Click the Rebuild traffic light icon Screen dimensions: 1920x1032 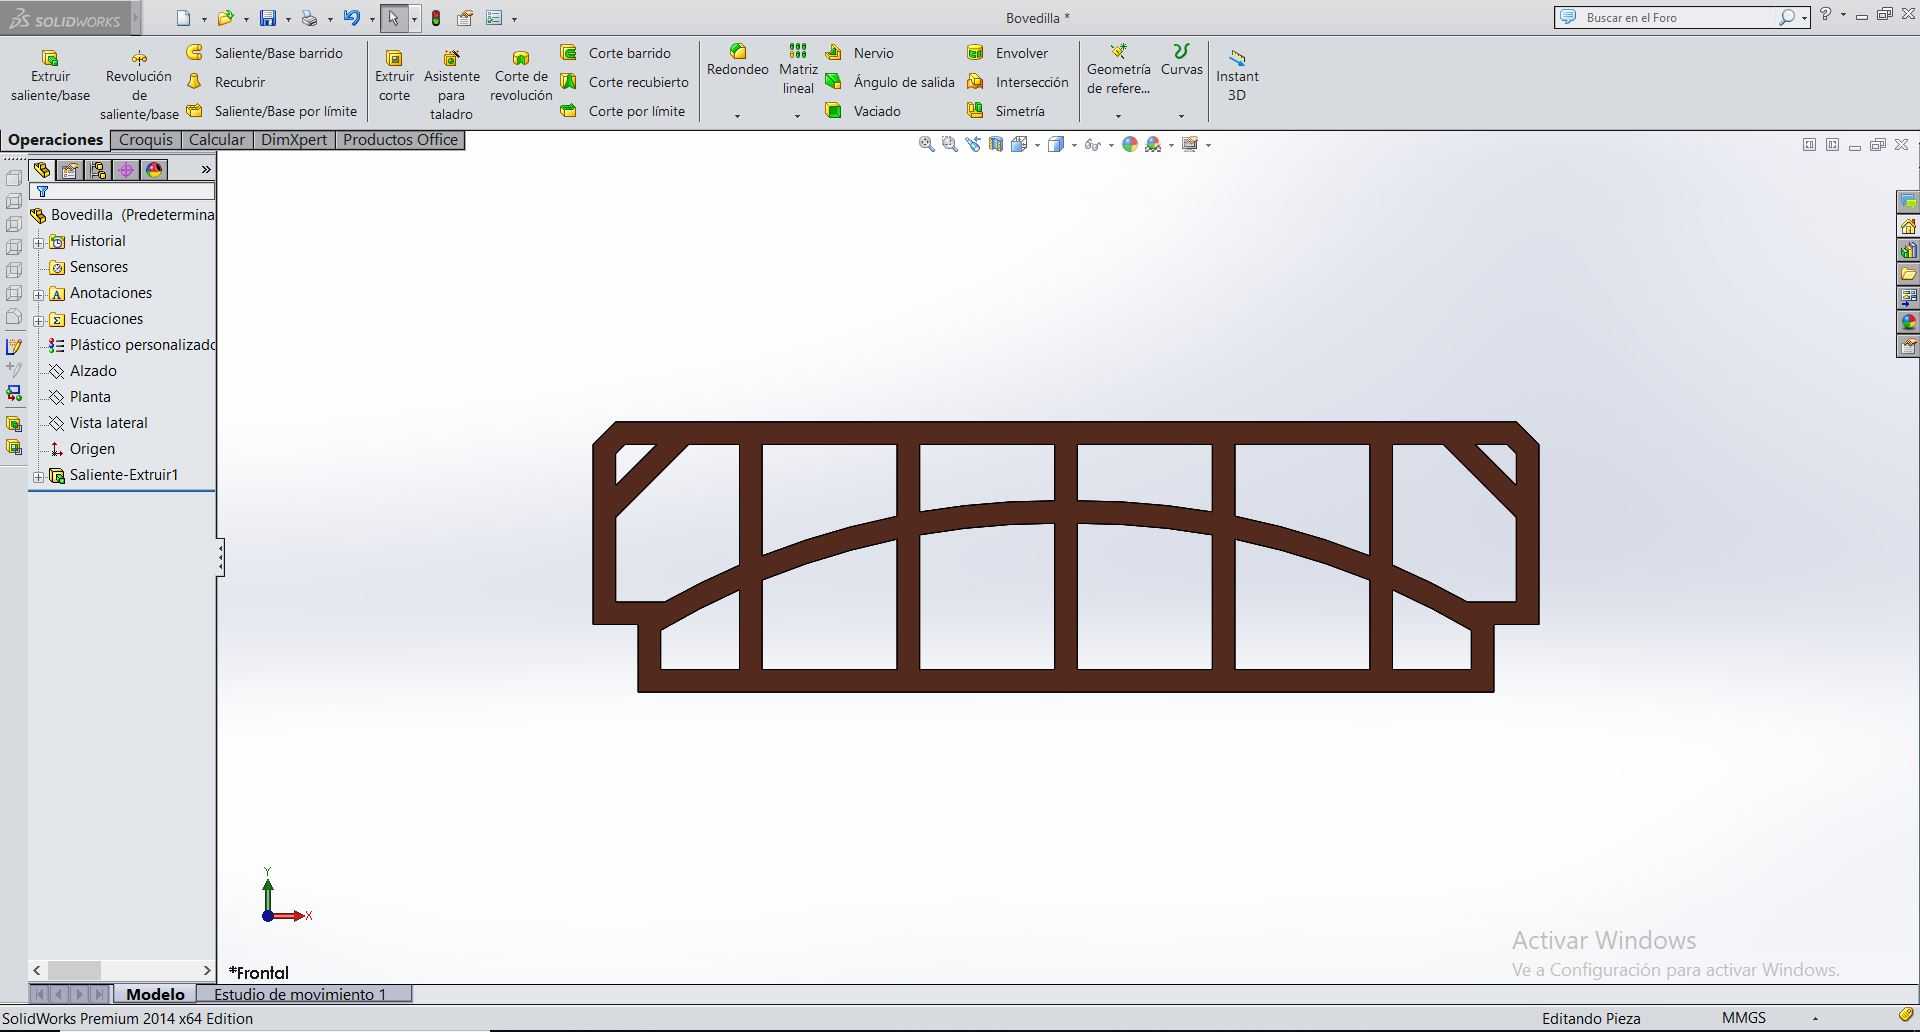[x=436, y=18]
